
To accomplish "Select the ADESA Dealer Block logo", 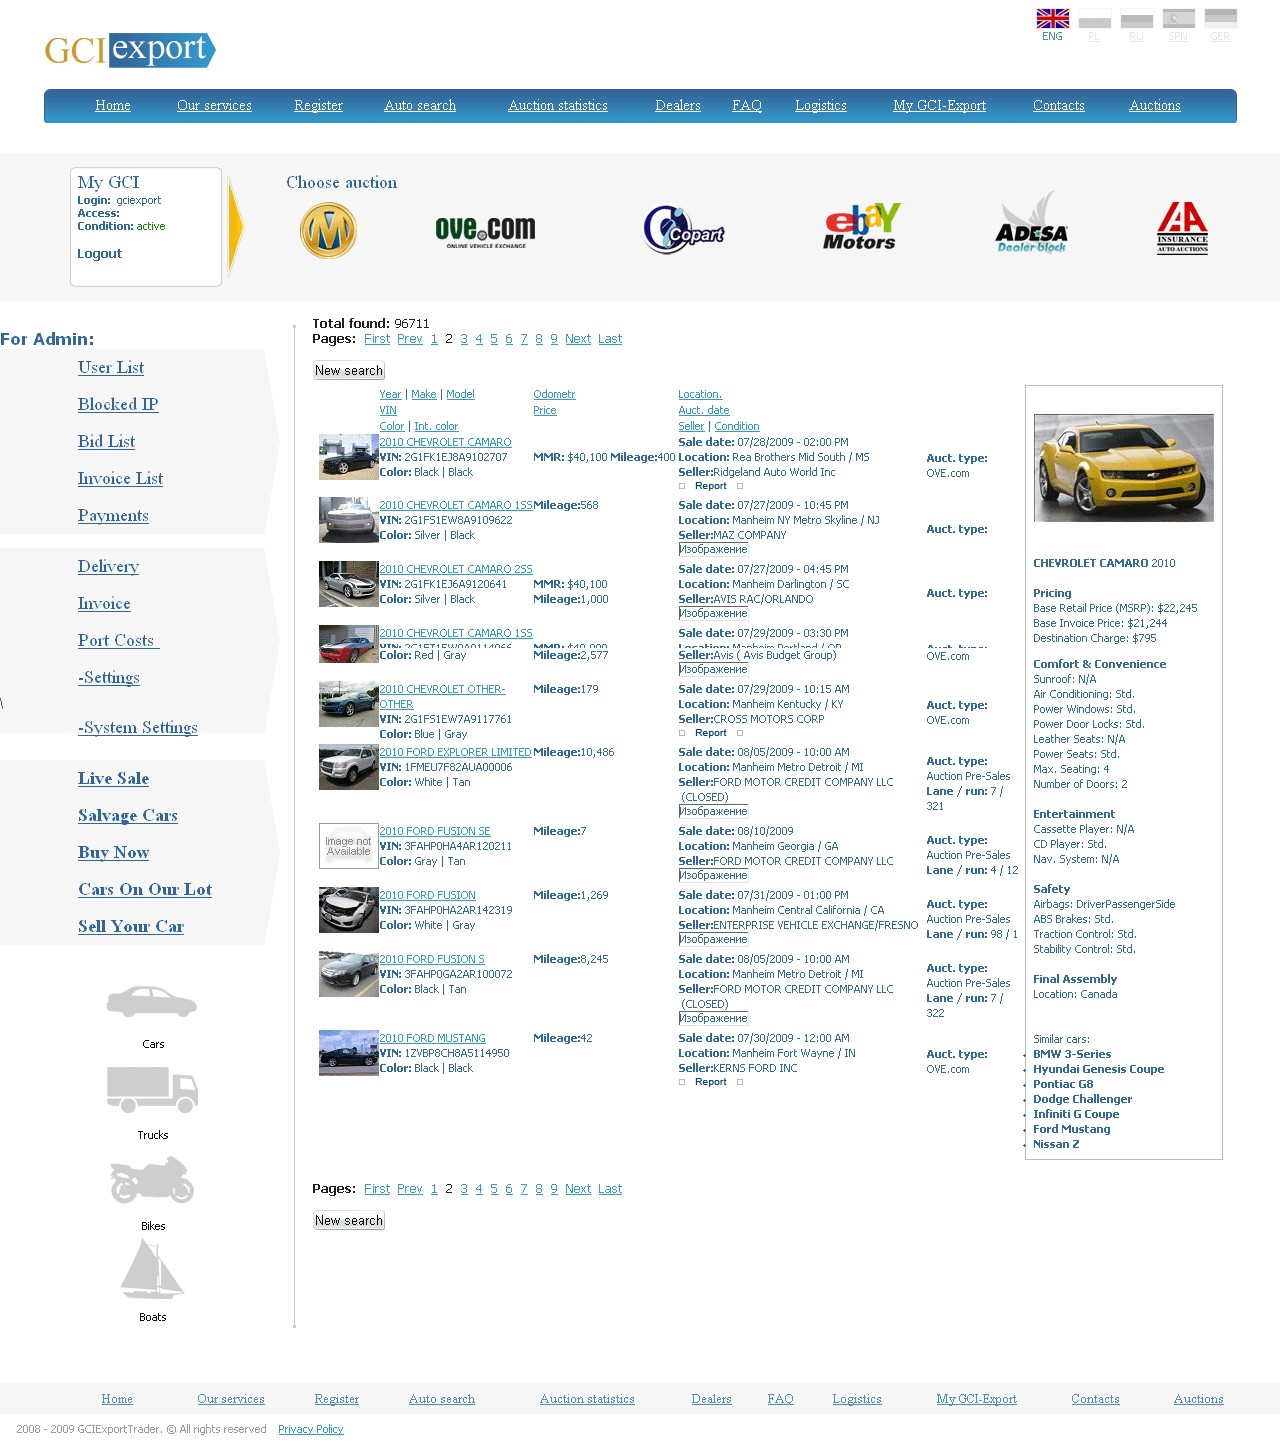I will (x=1032, y=223).
